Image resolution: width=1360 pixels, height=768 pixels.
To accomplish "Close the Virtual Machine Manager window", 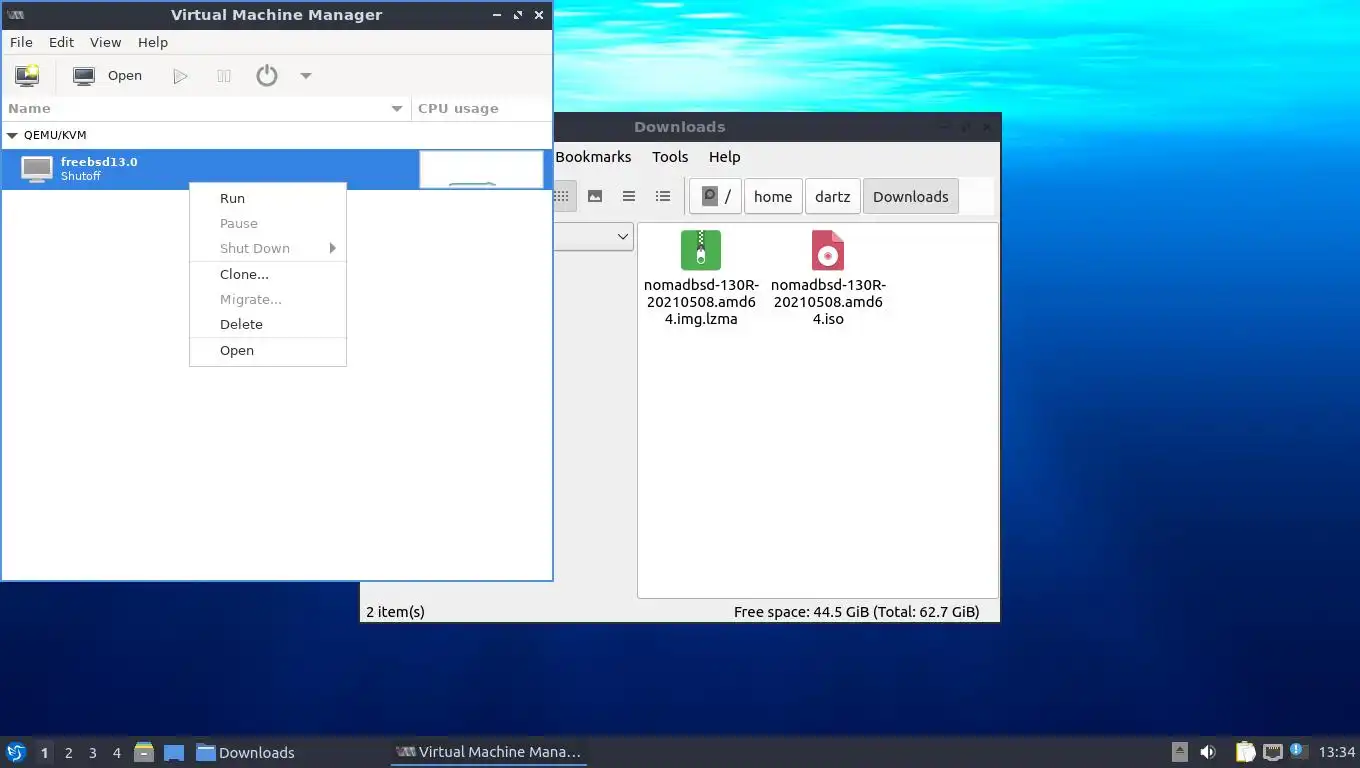I will (x=539, y=15).
